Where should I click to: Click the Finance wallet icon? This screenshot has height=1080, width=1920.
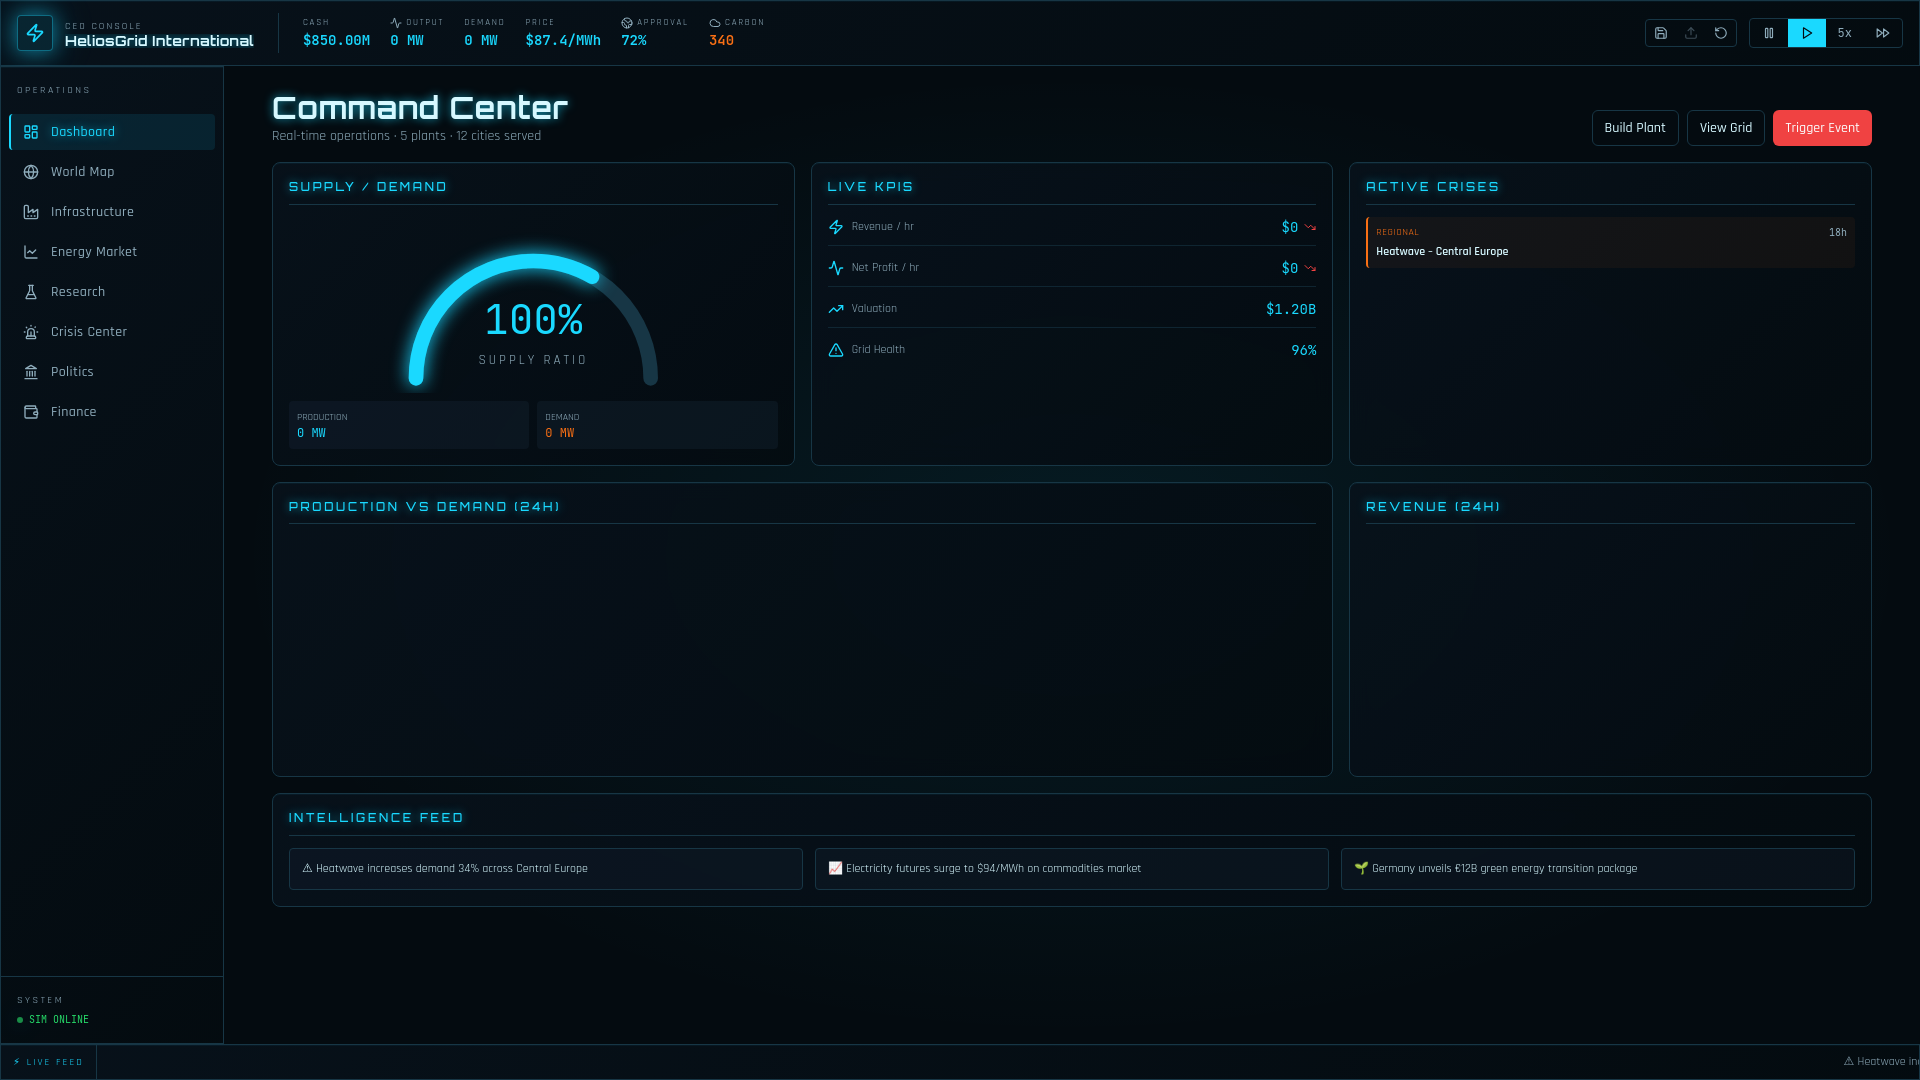tap(31, 412)
